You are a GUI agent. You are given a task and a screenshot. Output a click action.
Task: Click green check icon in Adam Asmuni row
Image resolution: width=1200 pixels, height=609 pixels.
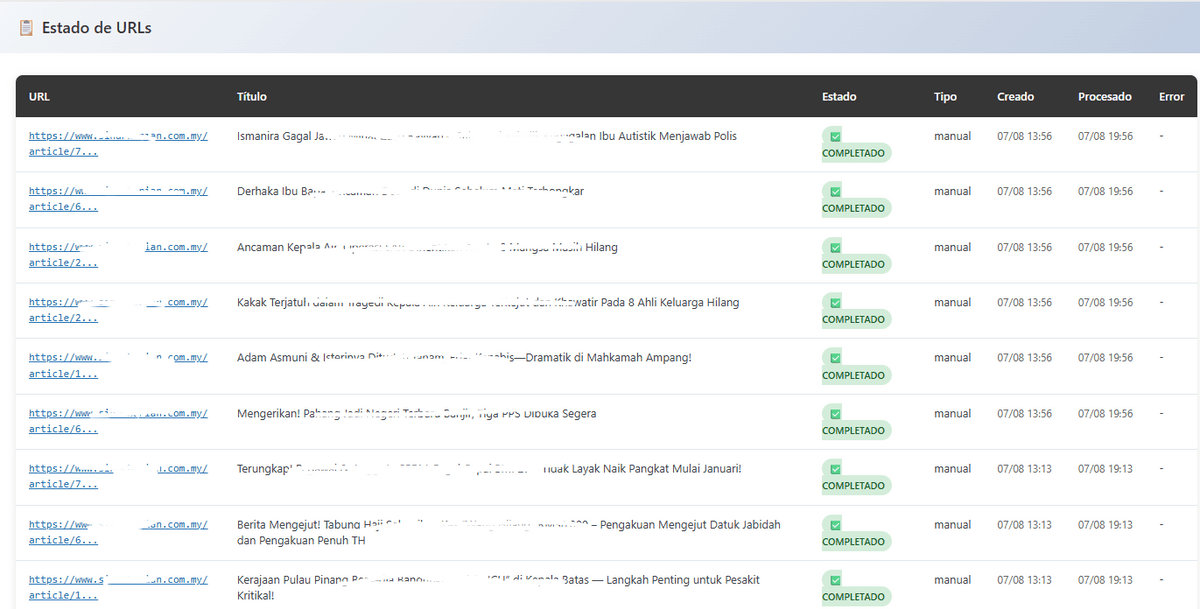pyautogui.click(x=835, y=358)
